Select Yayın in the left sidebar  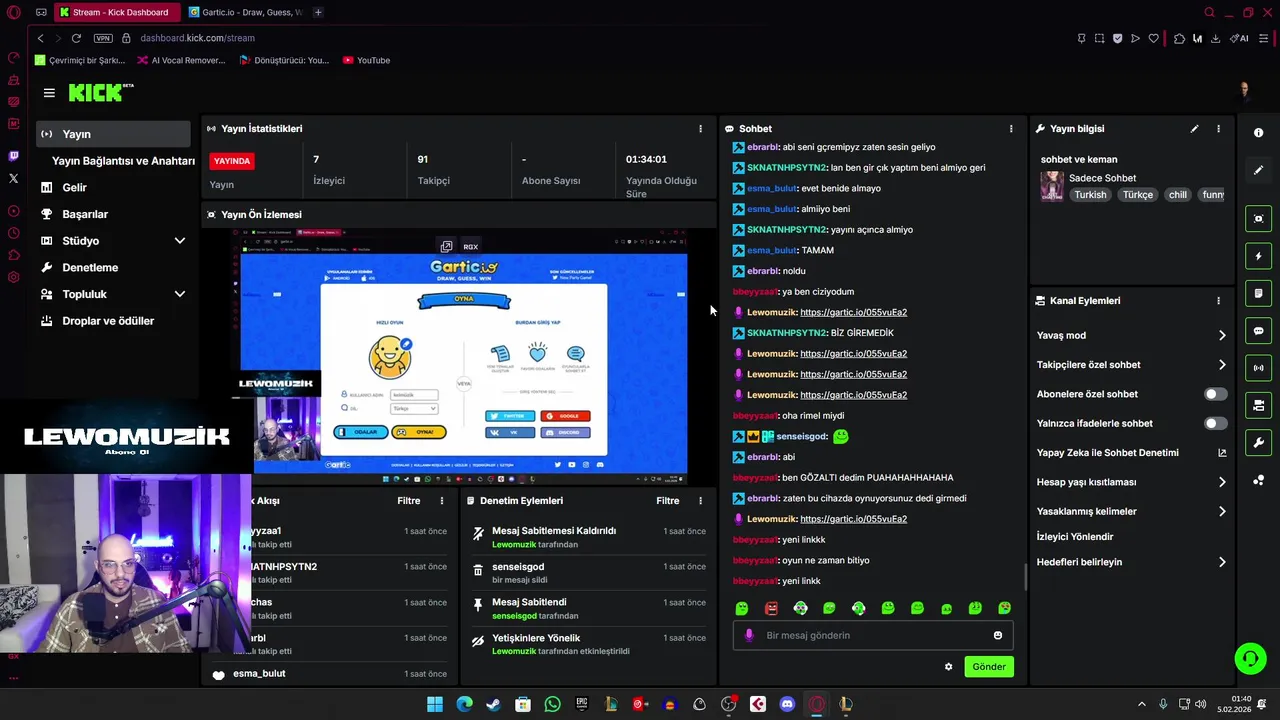coord(113,134)
